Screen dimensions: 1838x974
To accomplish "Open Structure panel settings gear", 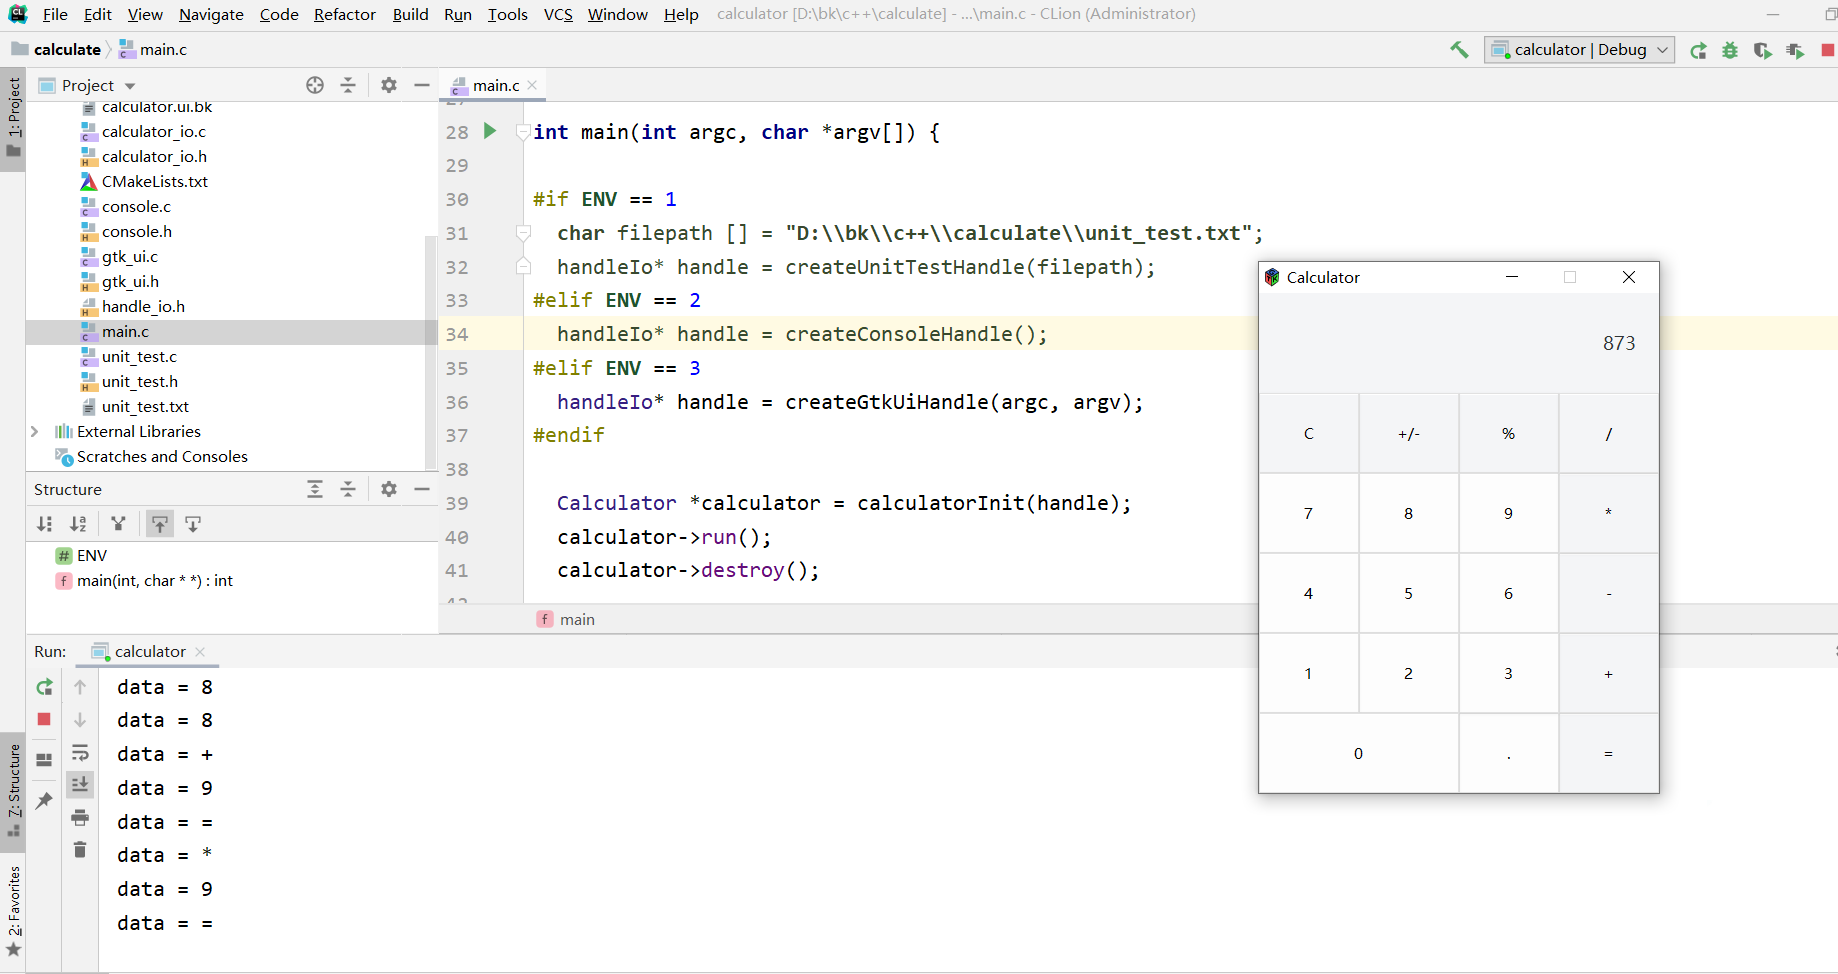I will pos(389,489).
